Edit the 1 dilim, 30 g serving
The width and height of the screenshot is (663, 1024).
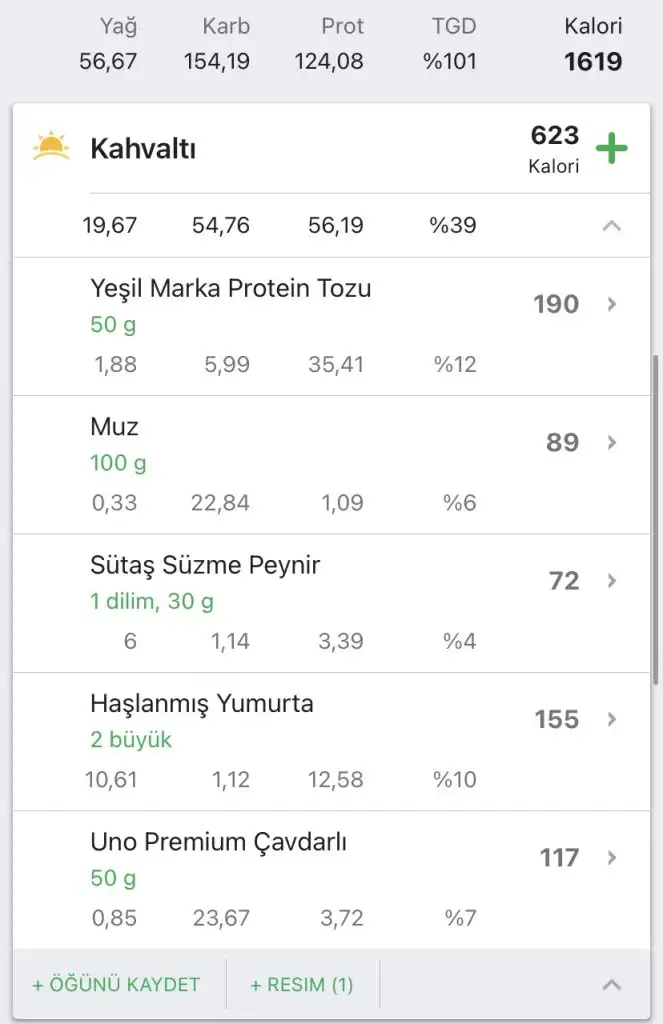pos(152,602)
